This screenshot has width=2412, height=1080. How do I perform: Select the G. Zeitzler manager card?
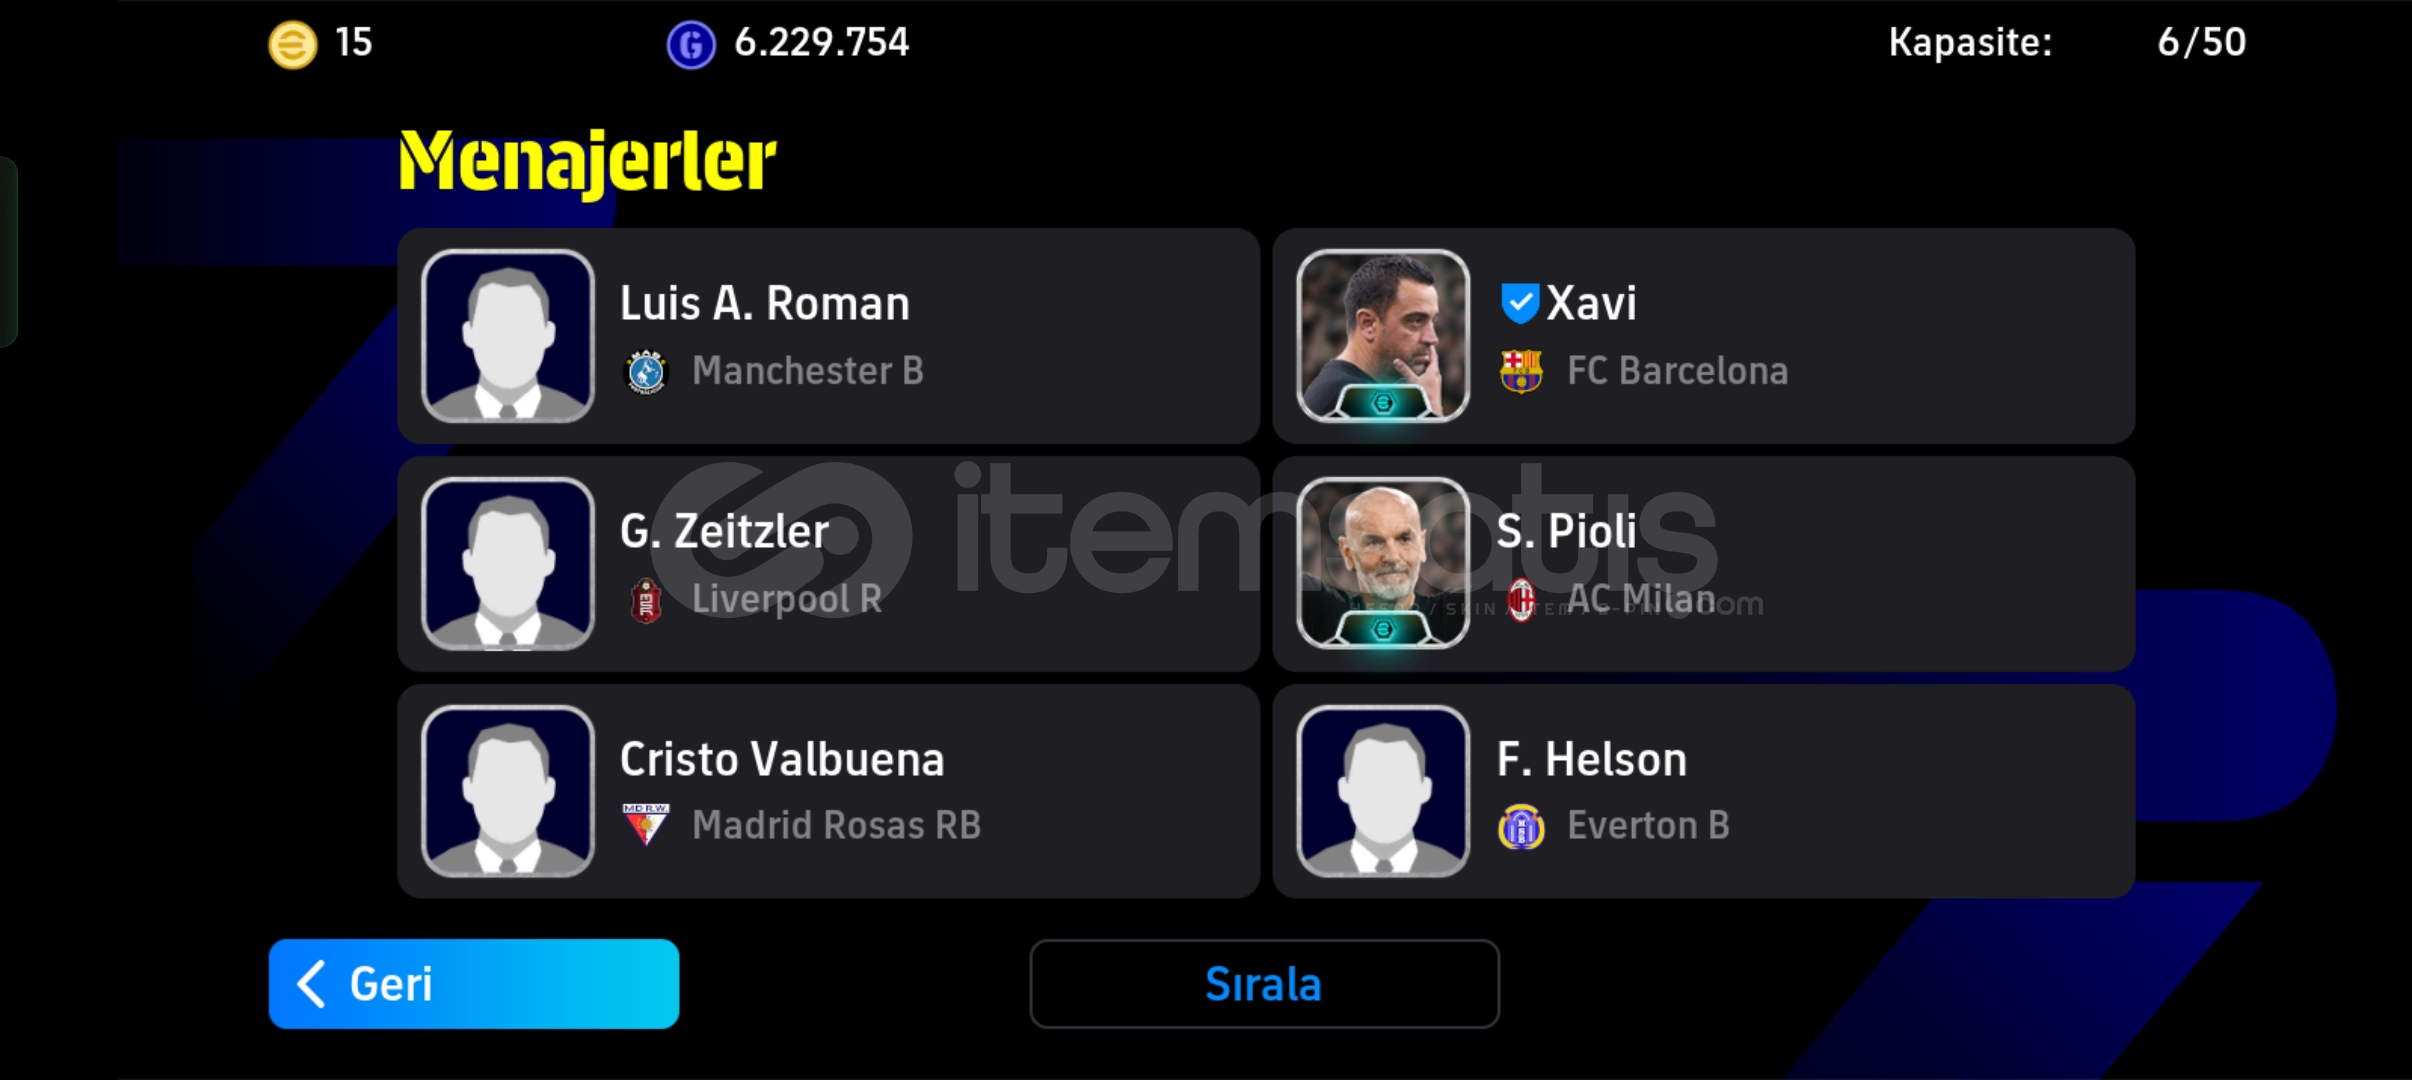(x=828, y=564)
